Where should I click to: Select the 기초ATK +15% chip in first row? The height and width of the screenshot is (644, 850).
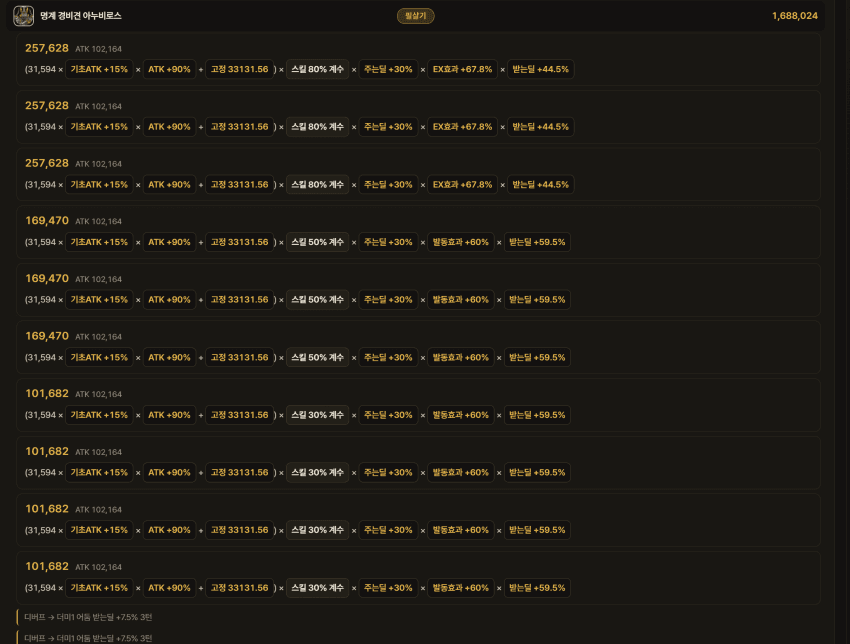point(99,69)
